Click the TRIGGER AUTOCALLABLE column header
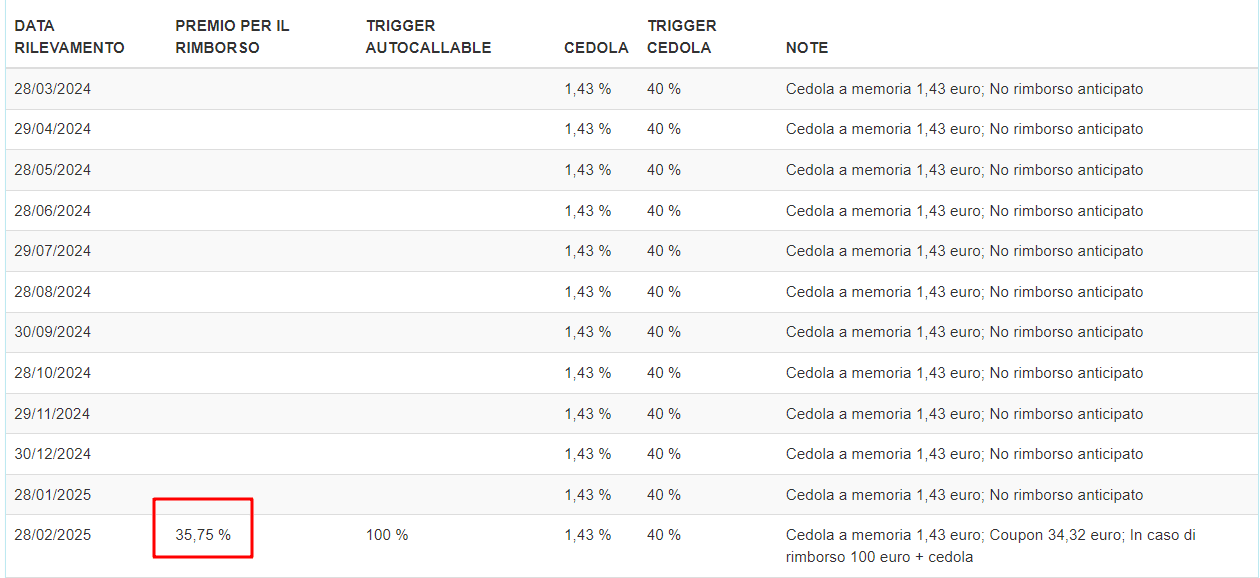The width and height of the screenshot is (1260, 578). click(x=428, y=37)
